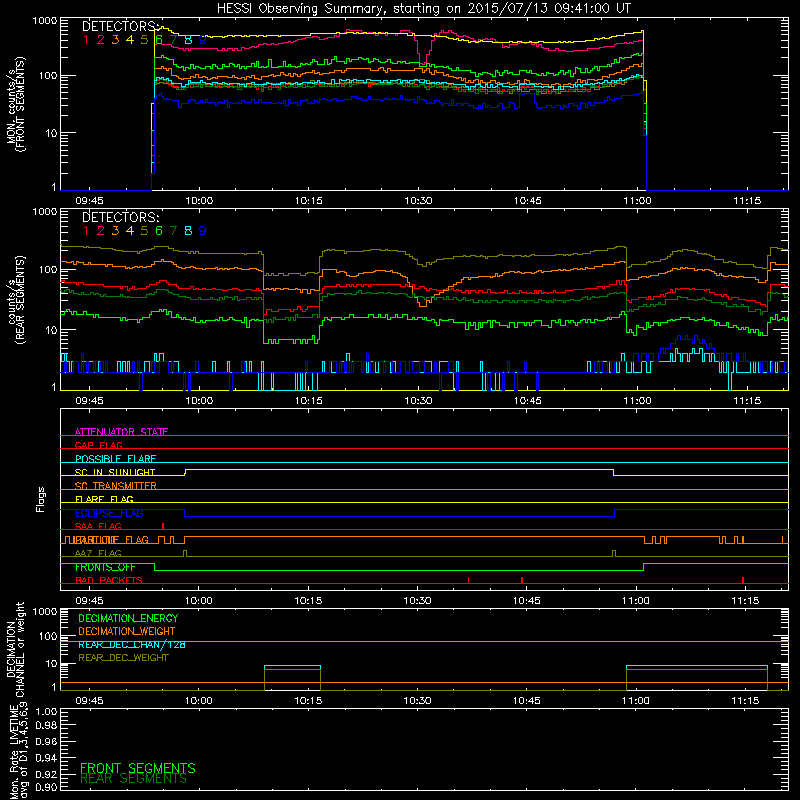Viewport: 800px width, 800px height.
Task: Click the counts/s (REAR SEGMENTS) axis title
Action: pos(15,300)
